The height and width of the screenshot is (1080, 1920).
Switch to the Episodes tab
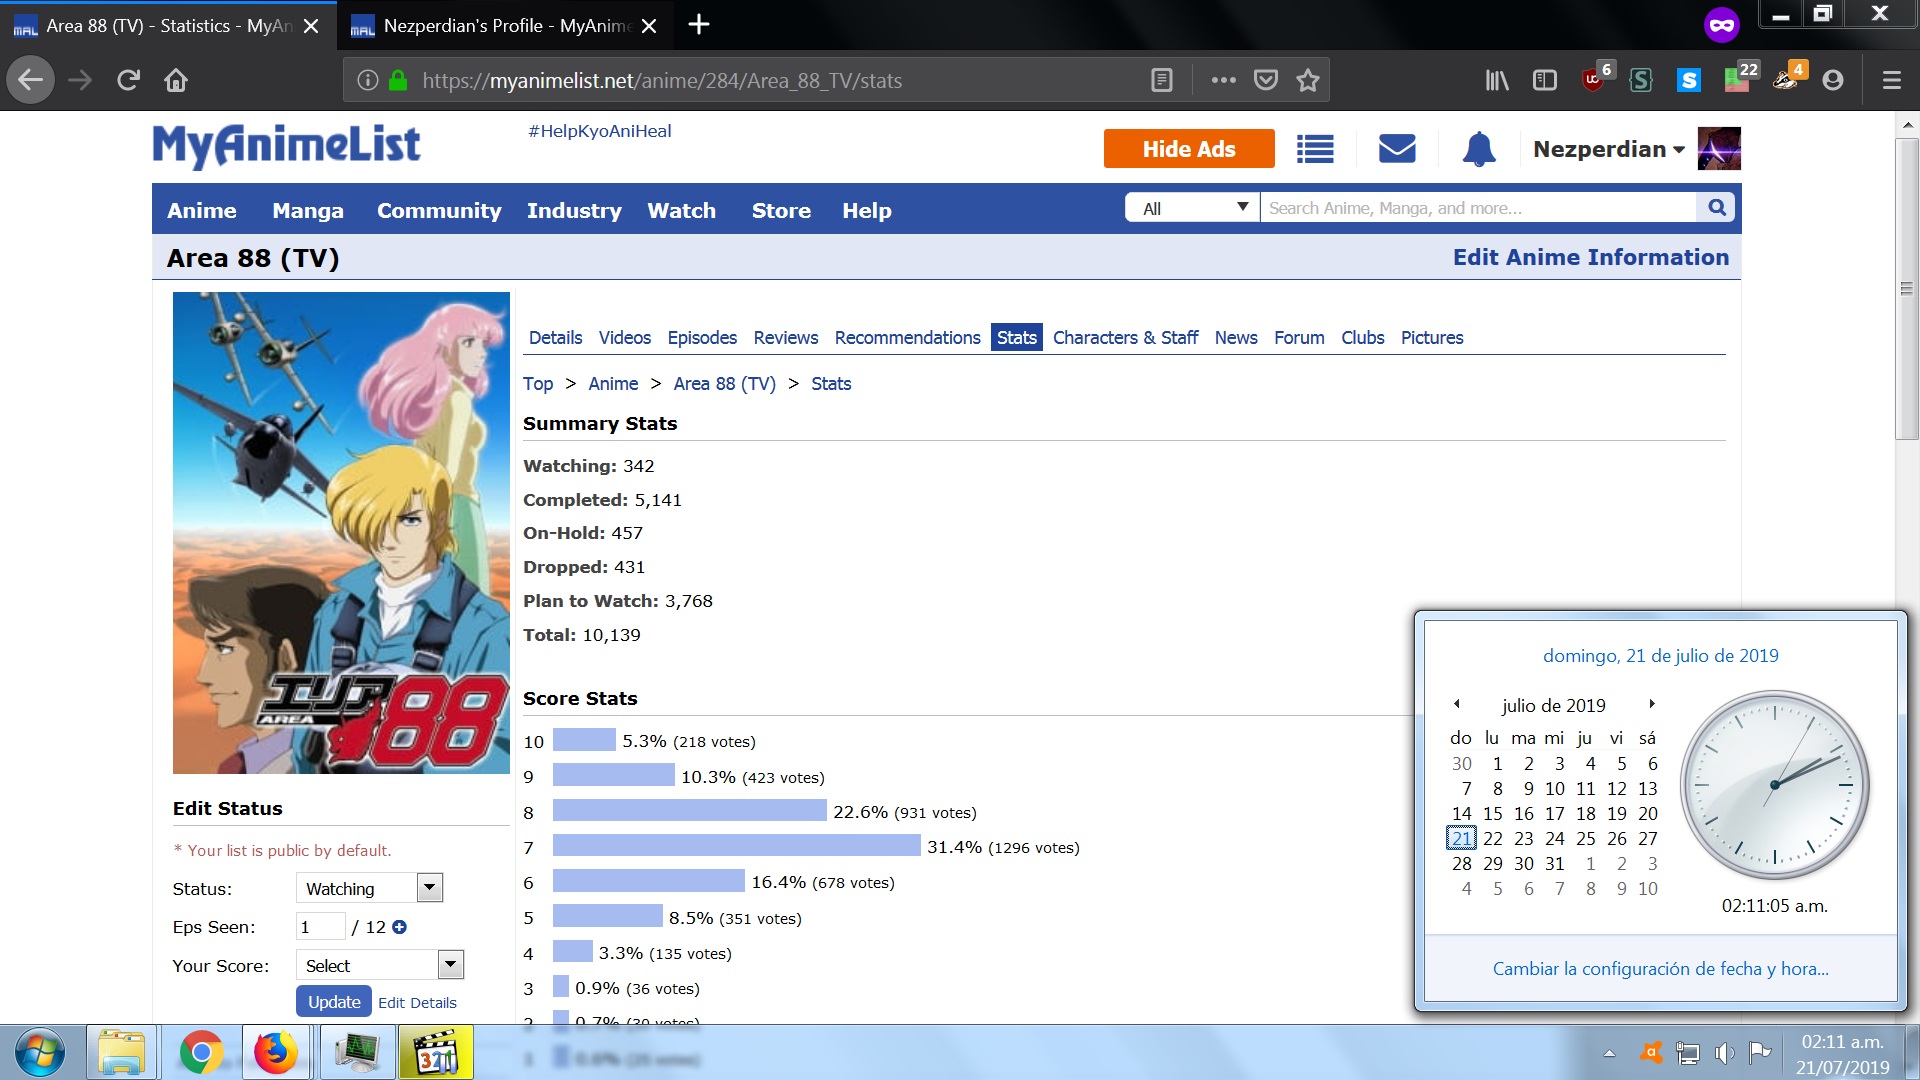point(702,337)
